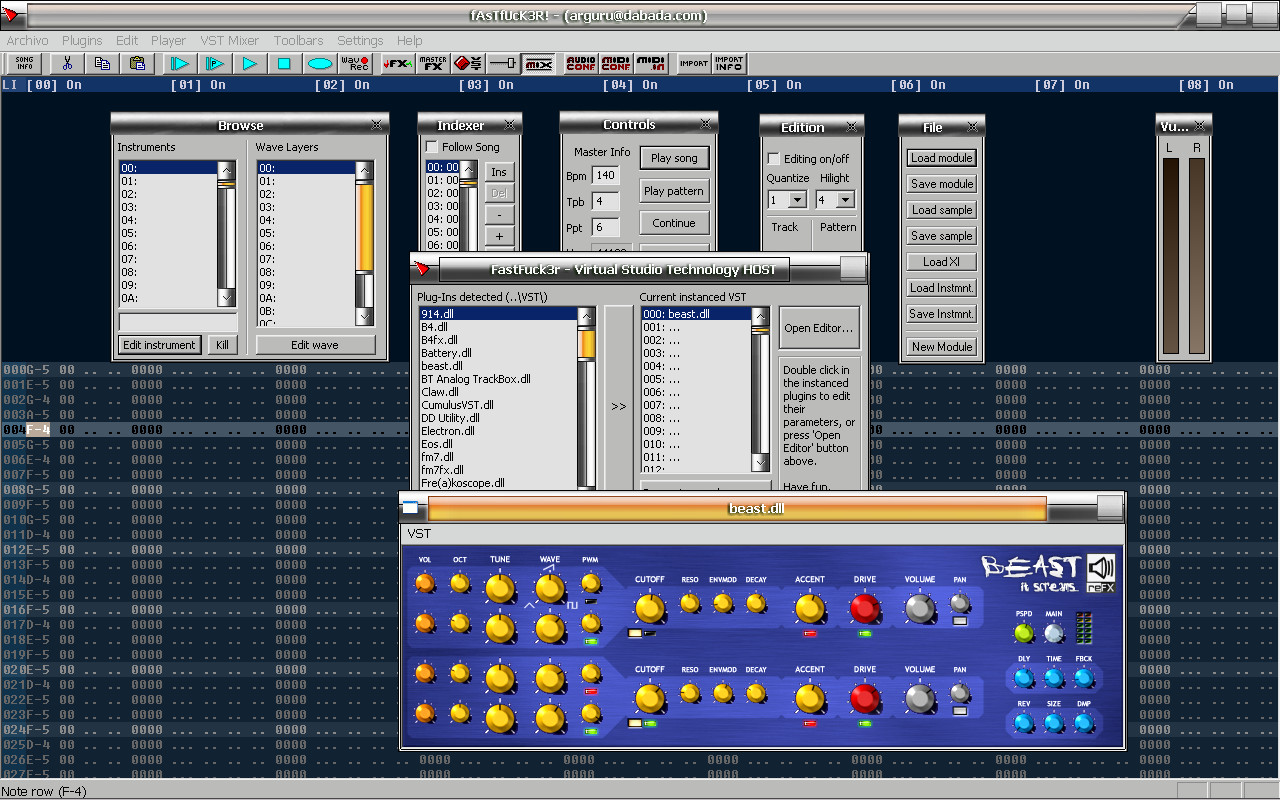Viewport: 1280px width, 800px height.
Task: Close the Browse panel
Action: [x=376, y=125]
